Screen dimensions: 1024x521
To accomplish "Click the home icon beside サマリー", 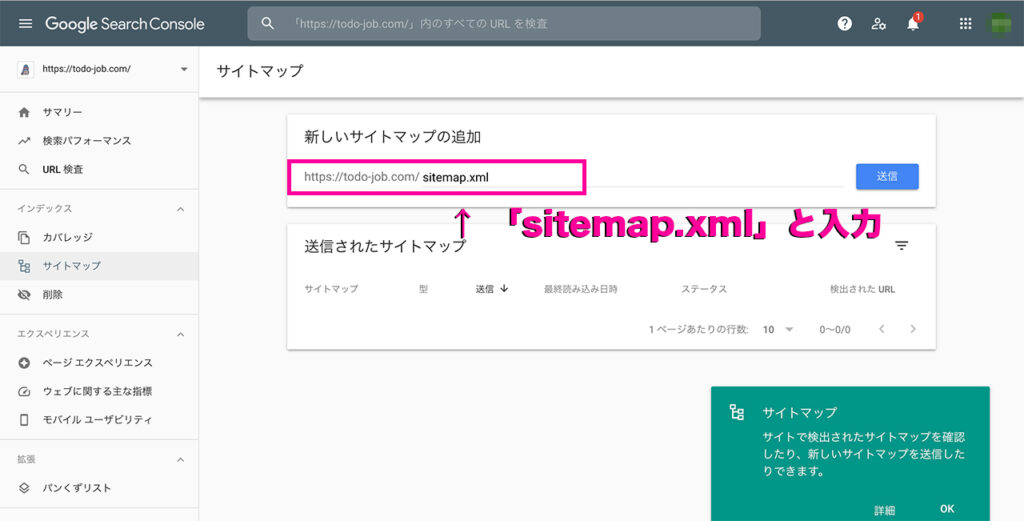I will (x=24, y=112).
